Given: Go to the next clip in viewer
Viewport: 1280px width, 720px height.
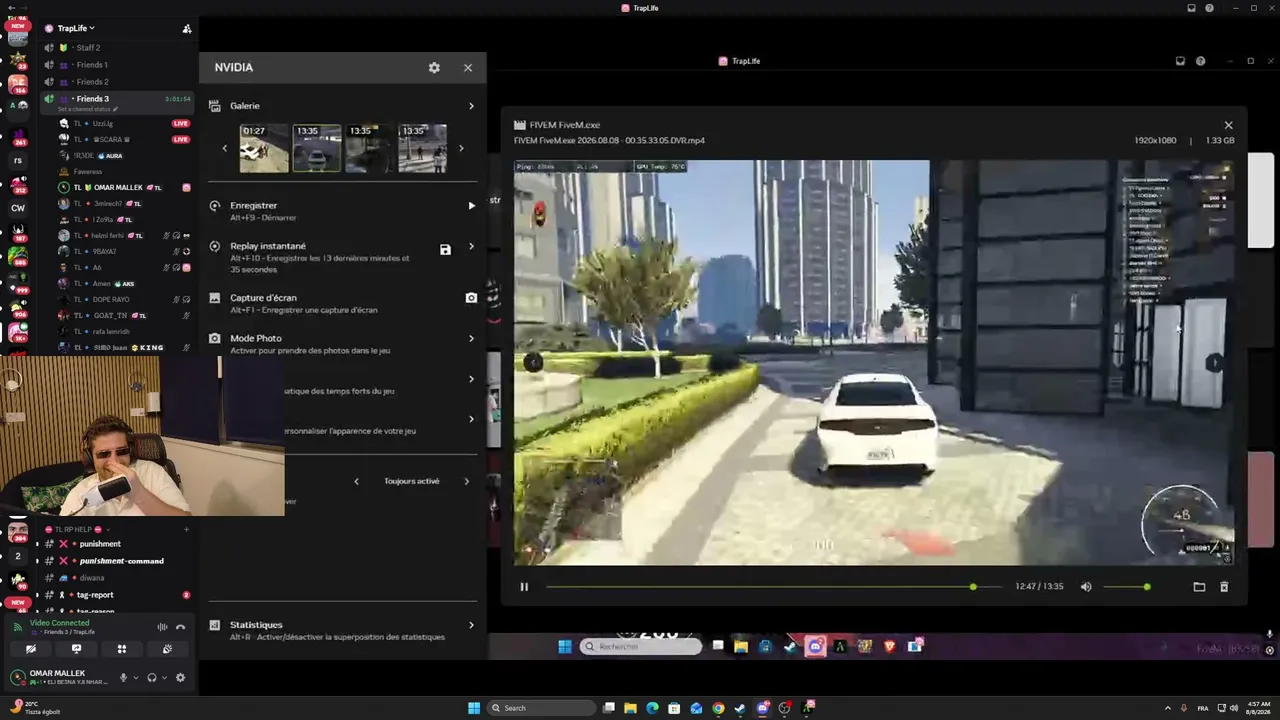Looking at the screenshot, I should [x=1214, y=363].
